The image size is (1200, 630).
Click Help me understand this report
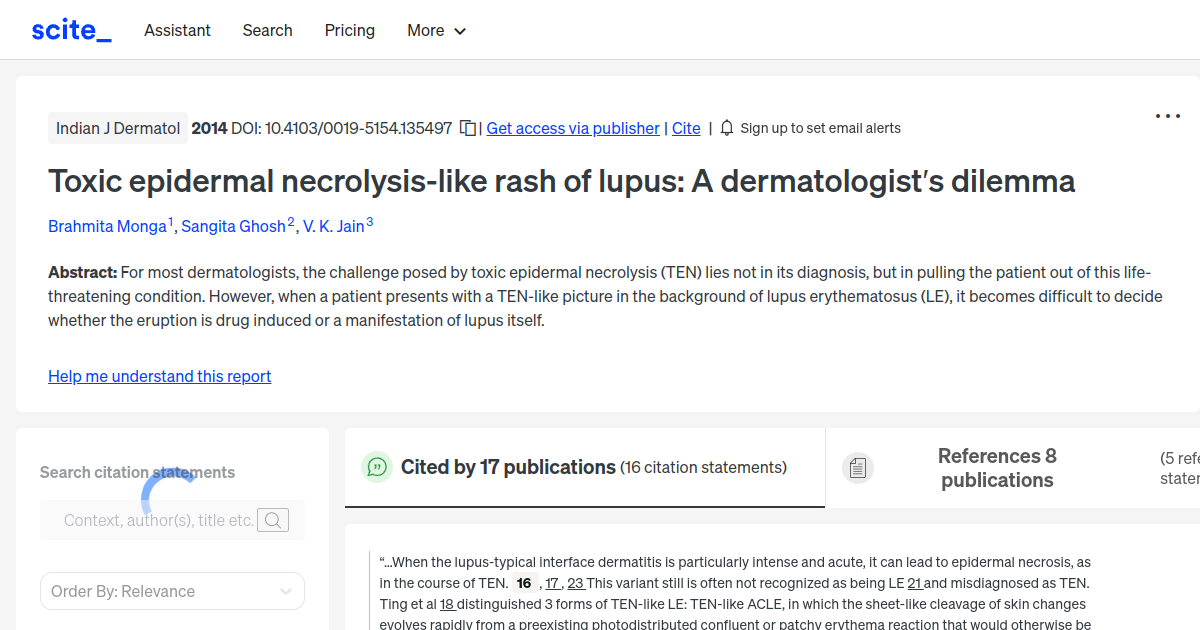coord(159,376)
